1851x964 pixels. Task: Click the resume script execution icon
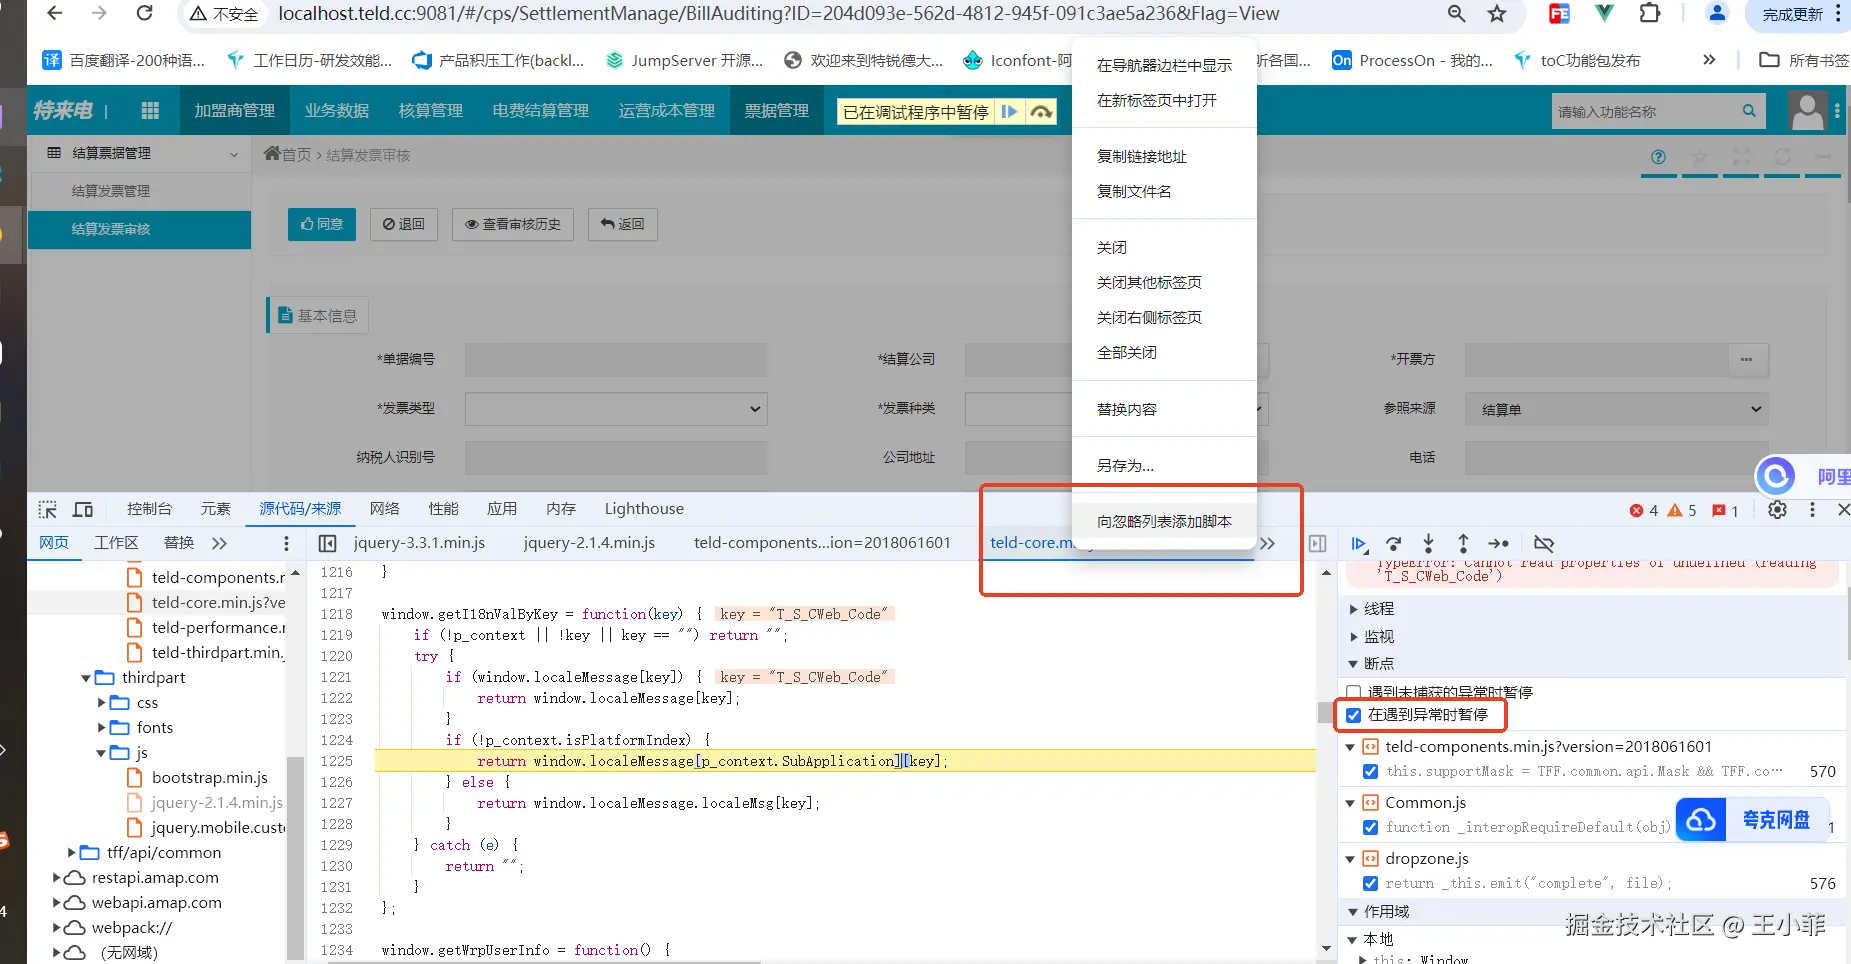pyautogui.click(x=1358, y=544)
